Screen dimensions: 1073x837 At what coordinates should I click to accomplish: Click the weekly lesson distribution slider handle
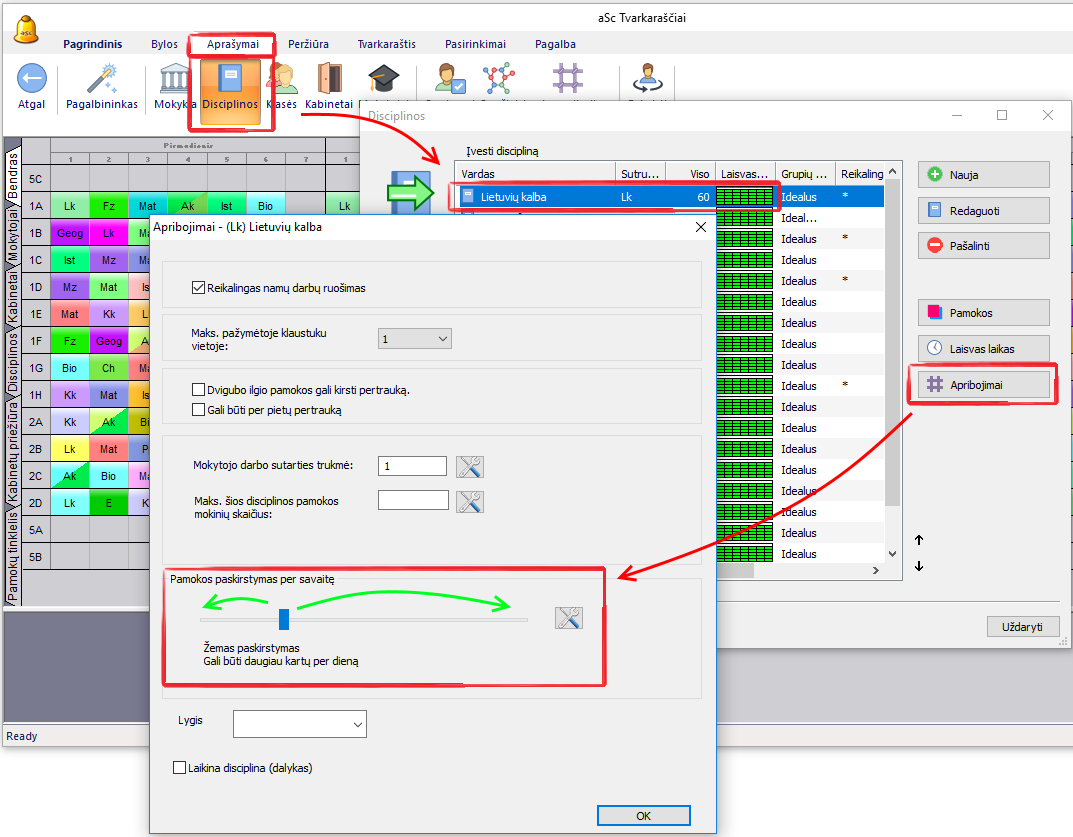click(284, 619)
